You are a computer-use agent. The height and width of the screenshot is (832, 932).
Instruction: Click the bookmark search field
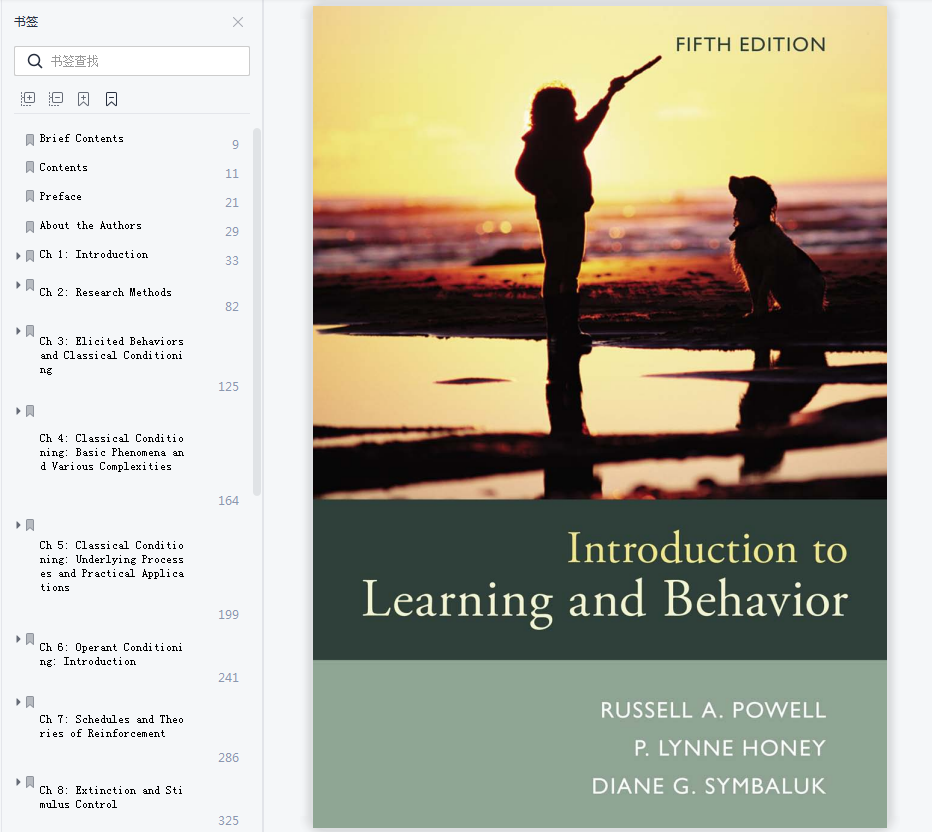[132, 61]
